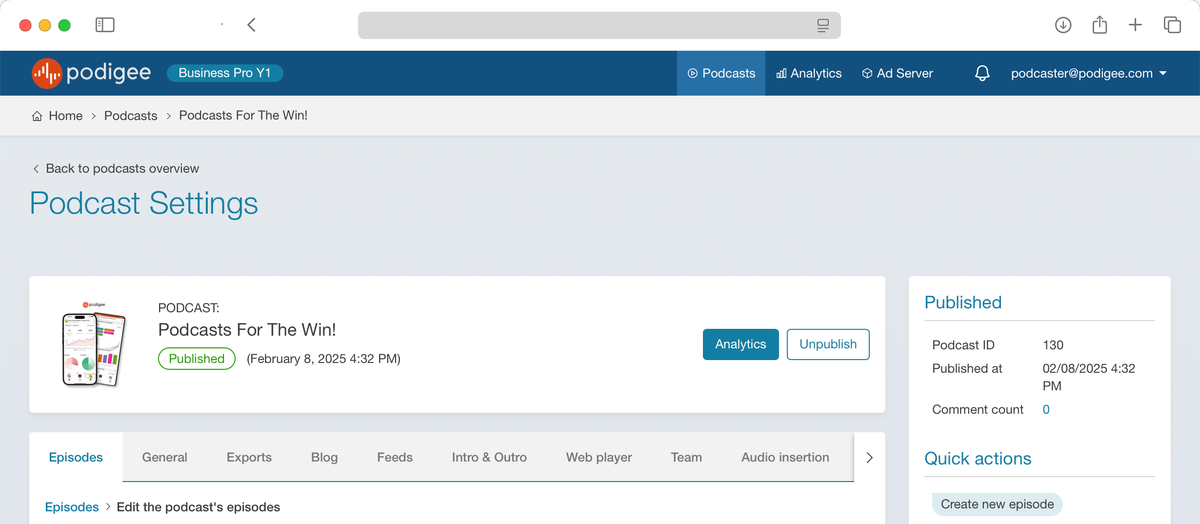Open Ad Server in the top navigation

pos(897,73)
